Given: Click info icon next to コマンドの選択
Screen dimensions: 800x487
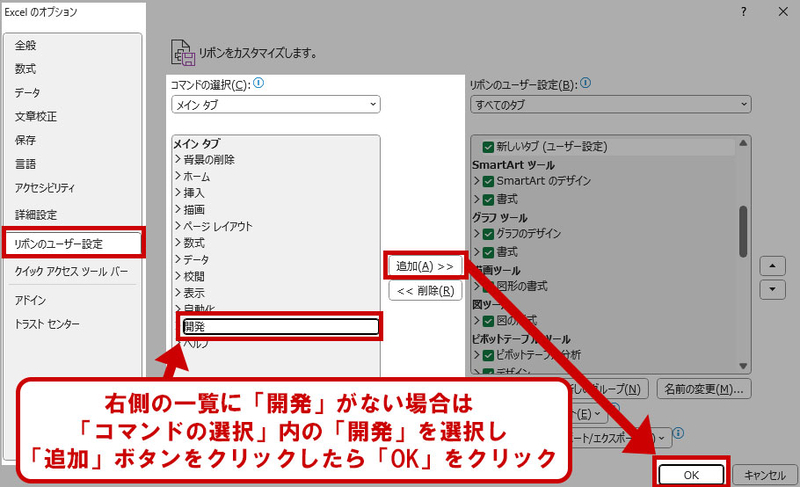Looking at the screenshot, I should pyautogui.click(x=259, y=83).
